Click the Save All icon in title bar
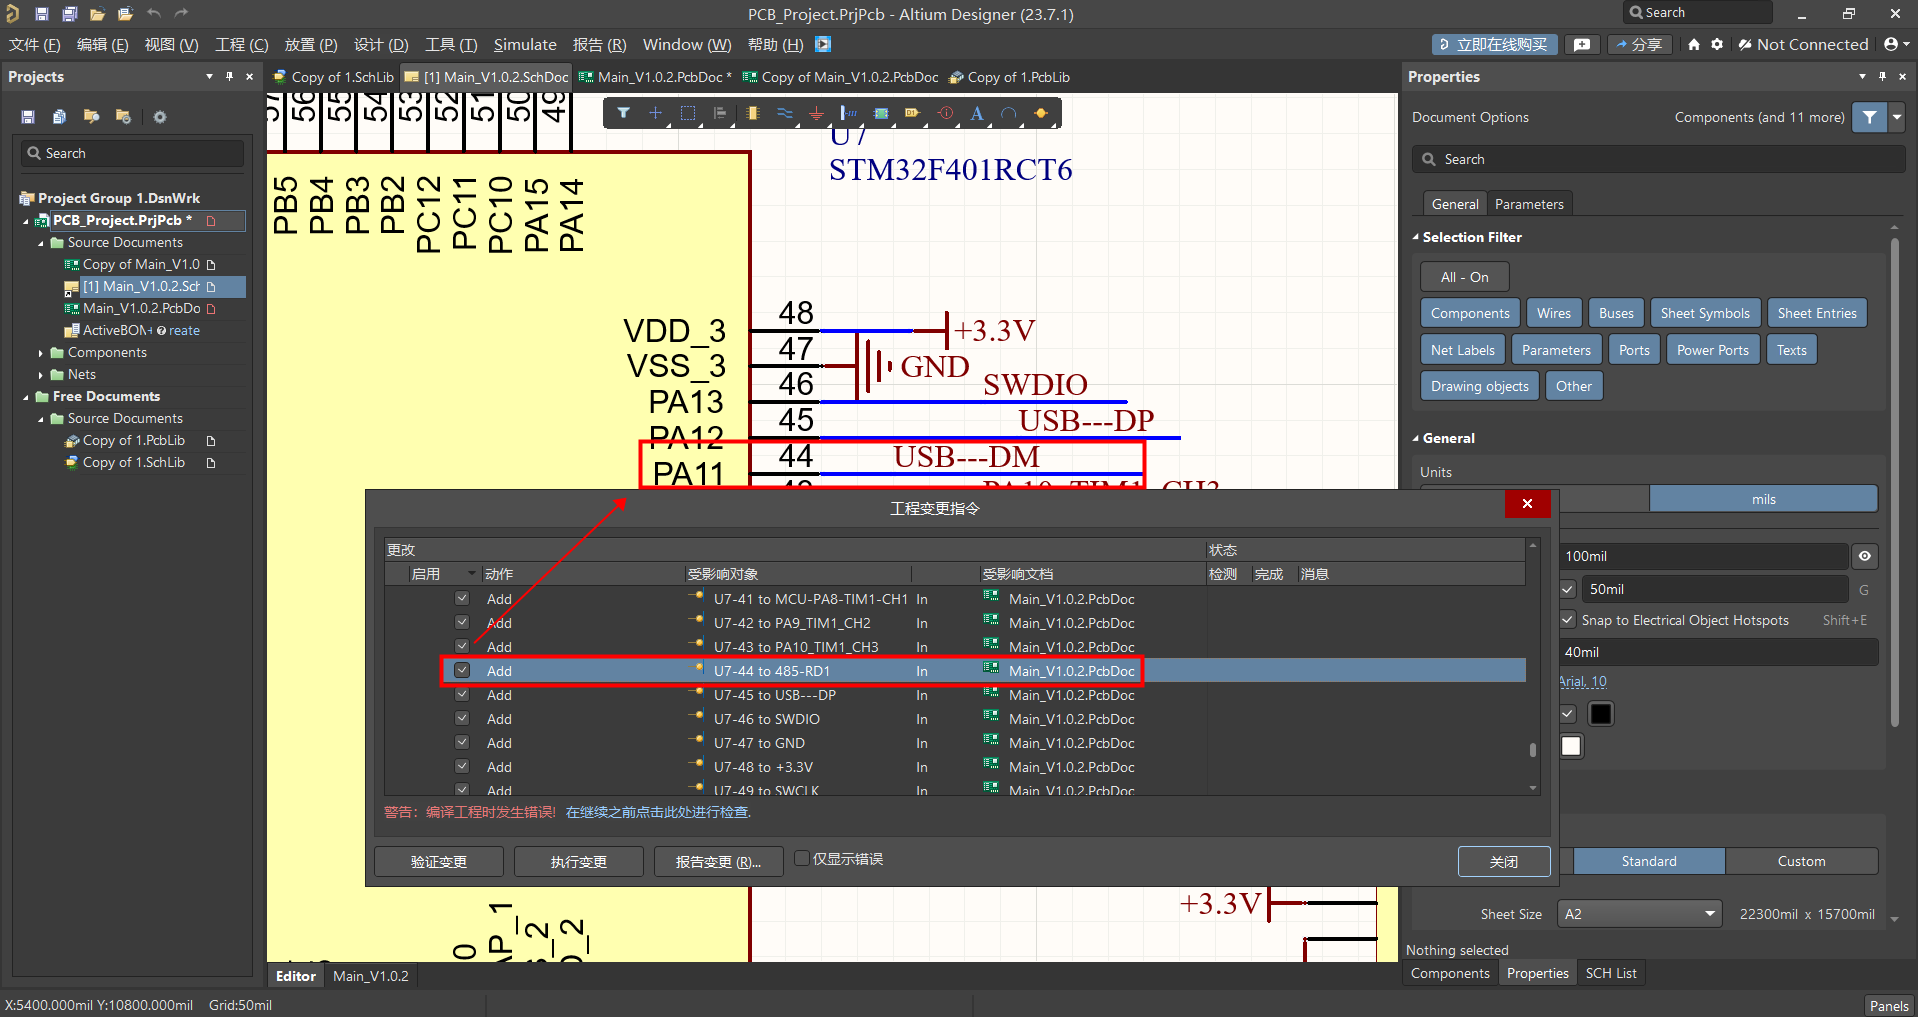The image size is (1918, 1017). click(69, 14)
